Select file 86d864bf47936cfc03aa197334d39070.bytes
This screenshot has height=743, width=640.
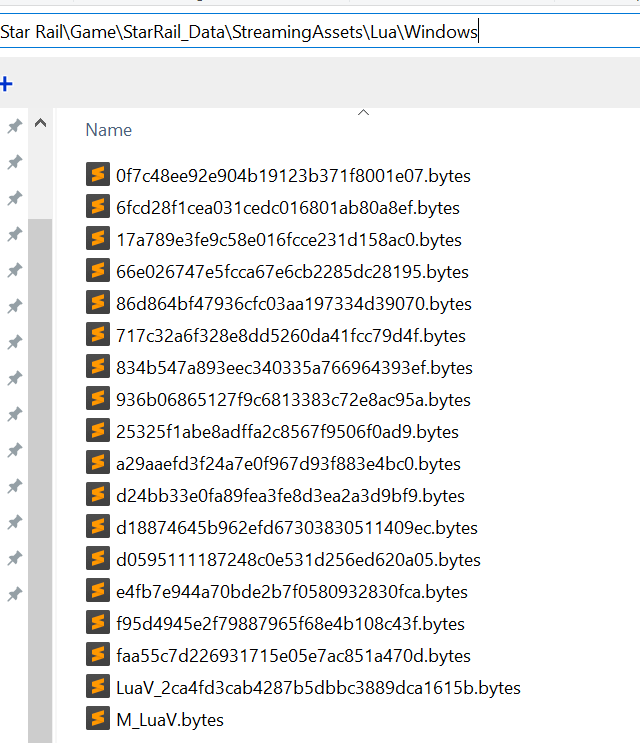pyautogui.click(x=294, y=304)
